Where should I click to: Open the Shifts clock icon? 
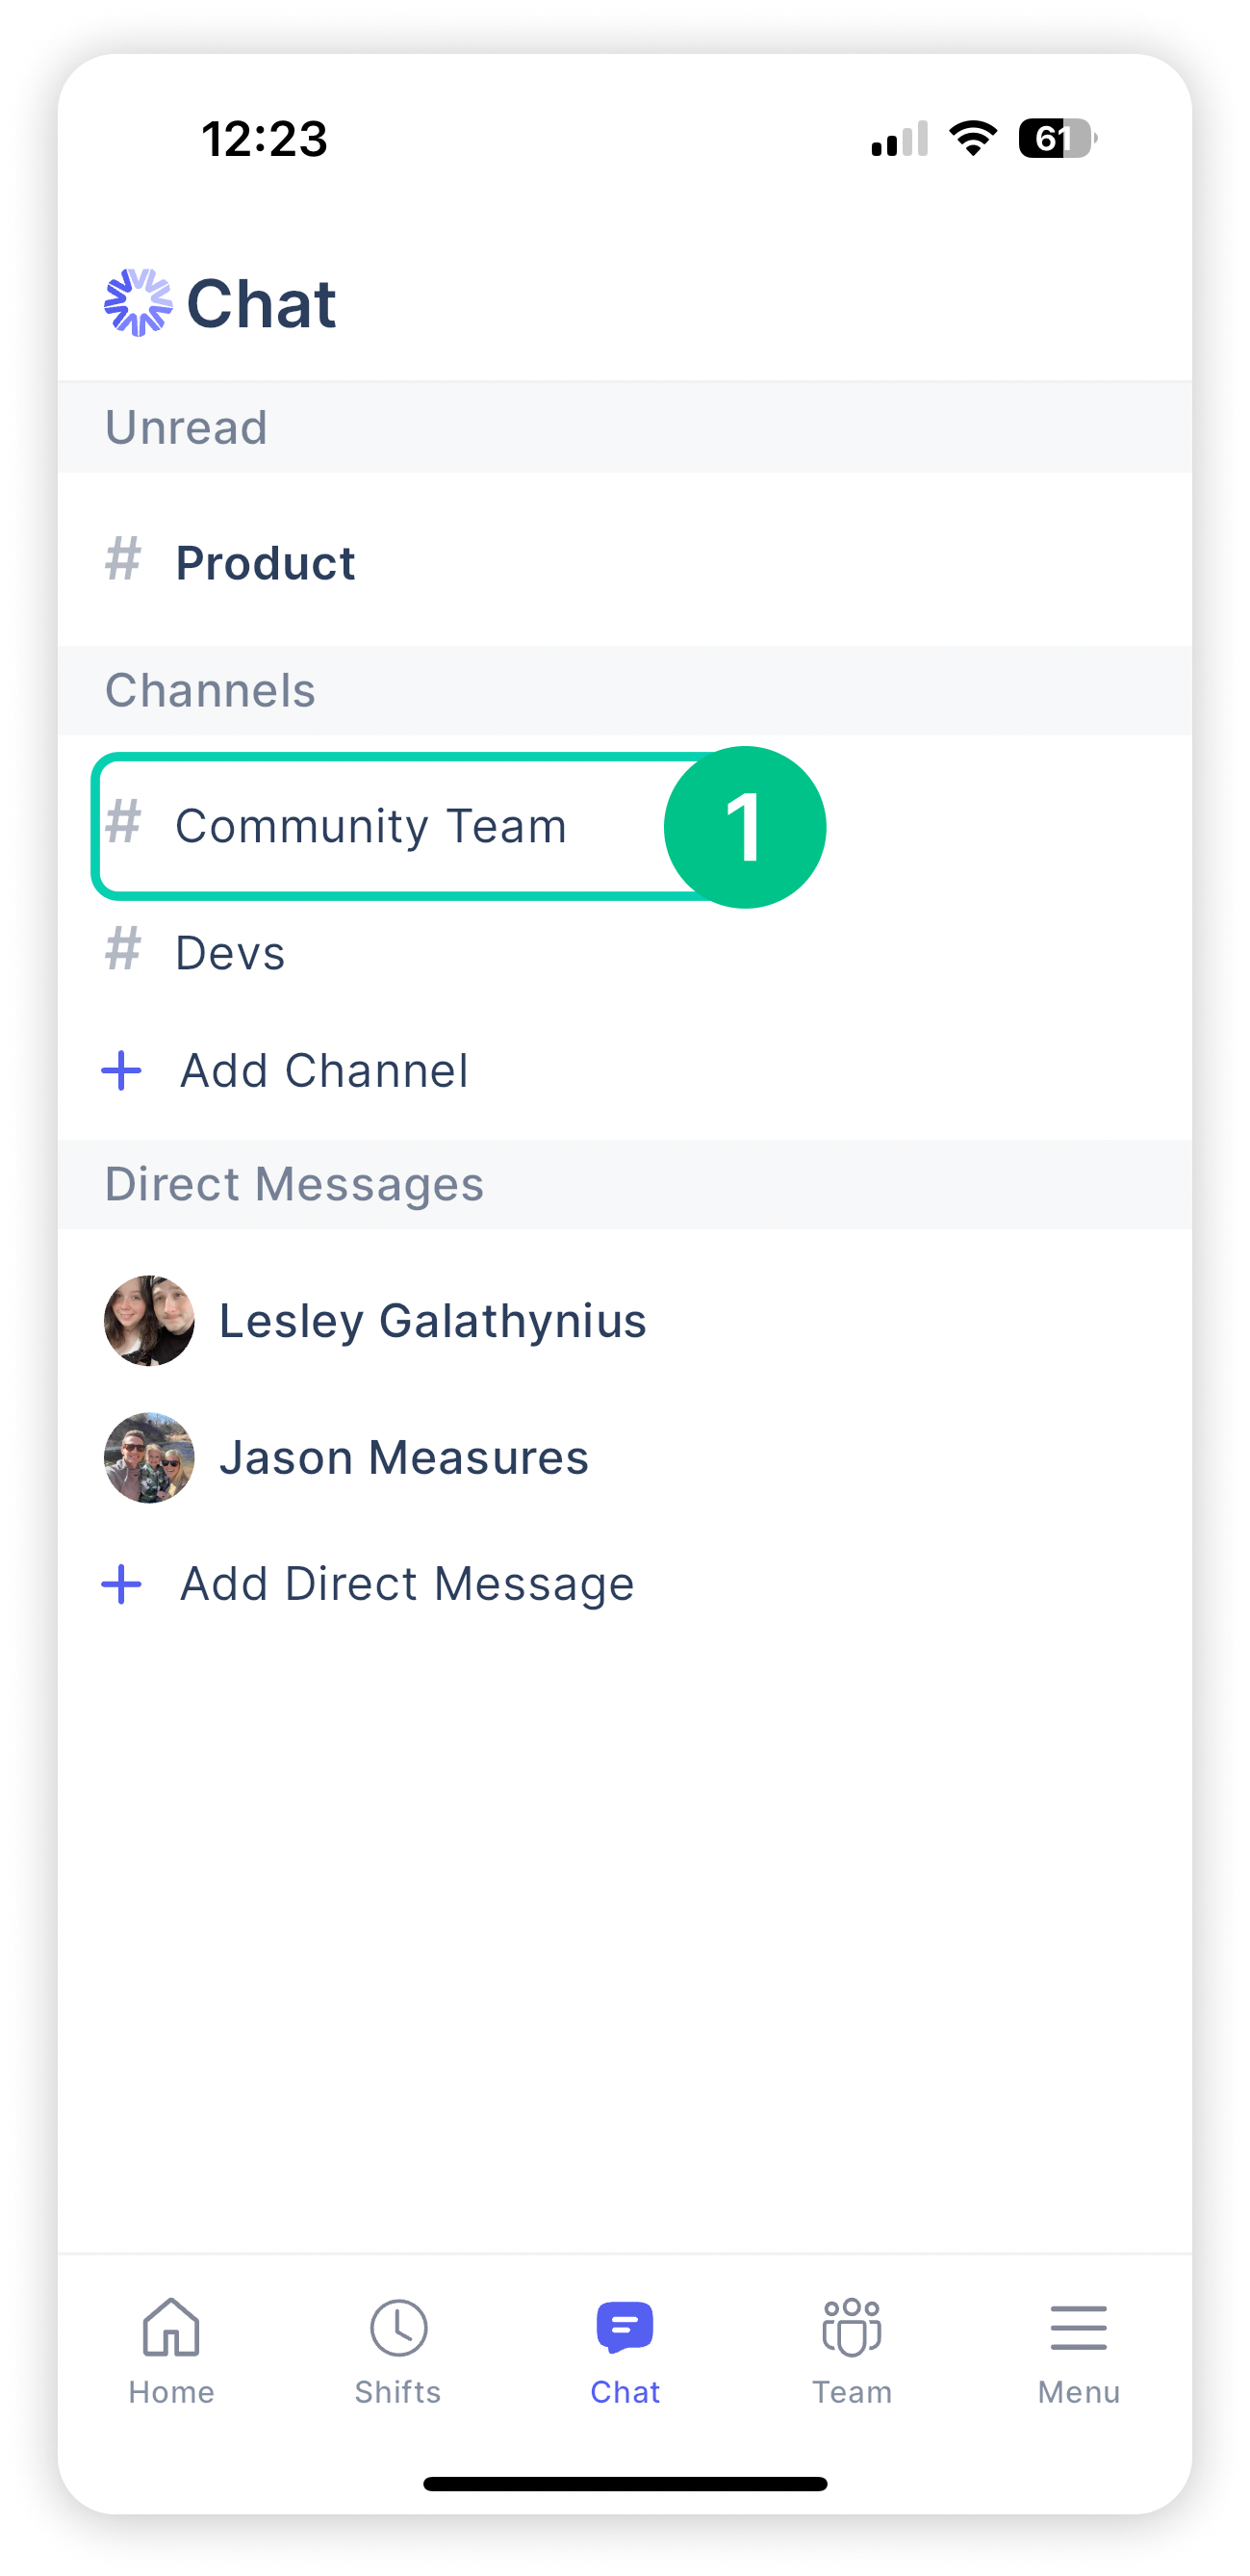pyautogui.click(x=398, y=2327)
